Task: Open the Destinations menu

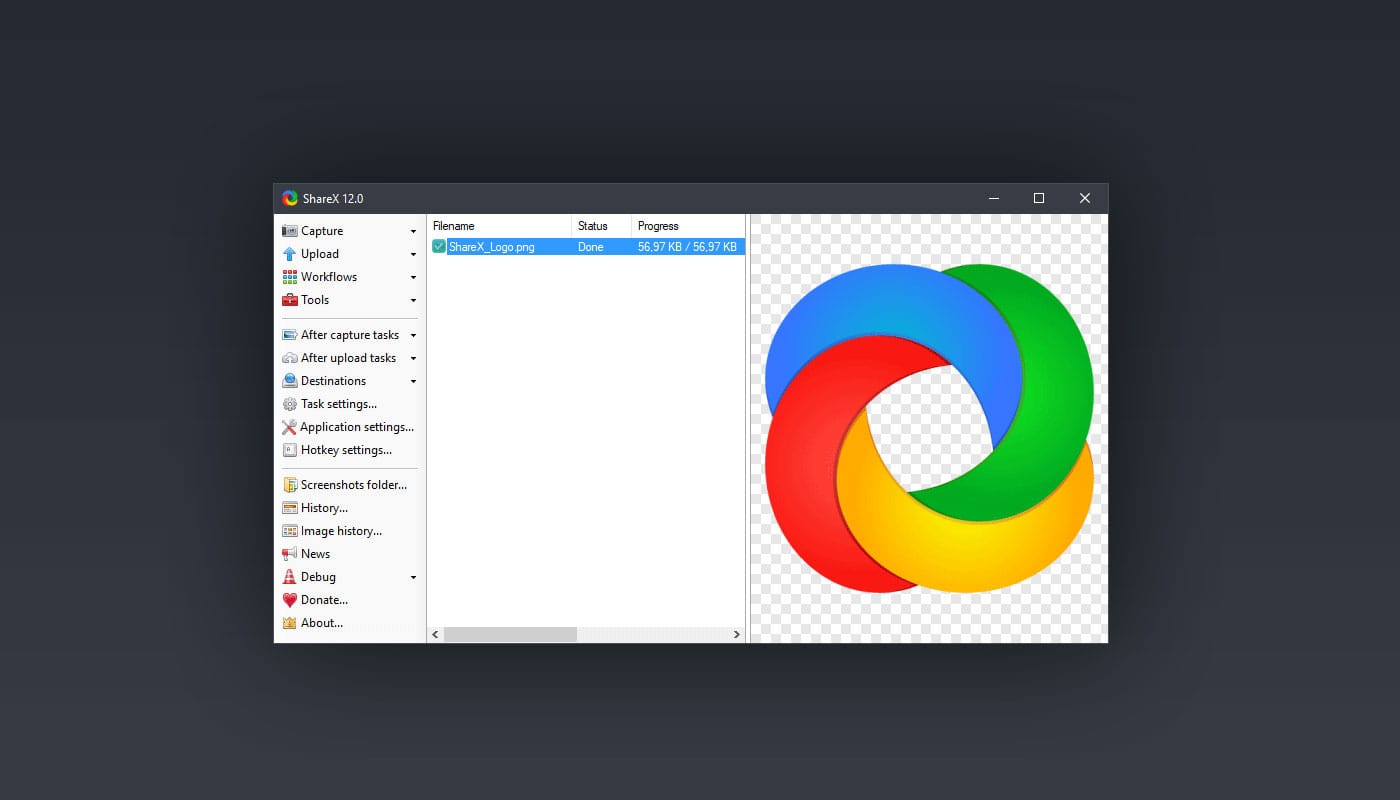Action: [350, 381]
